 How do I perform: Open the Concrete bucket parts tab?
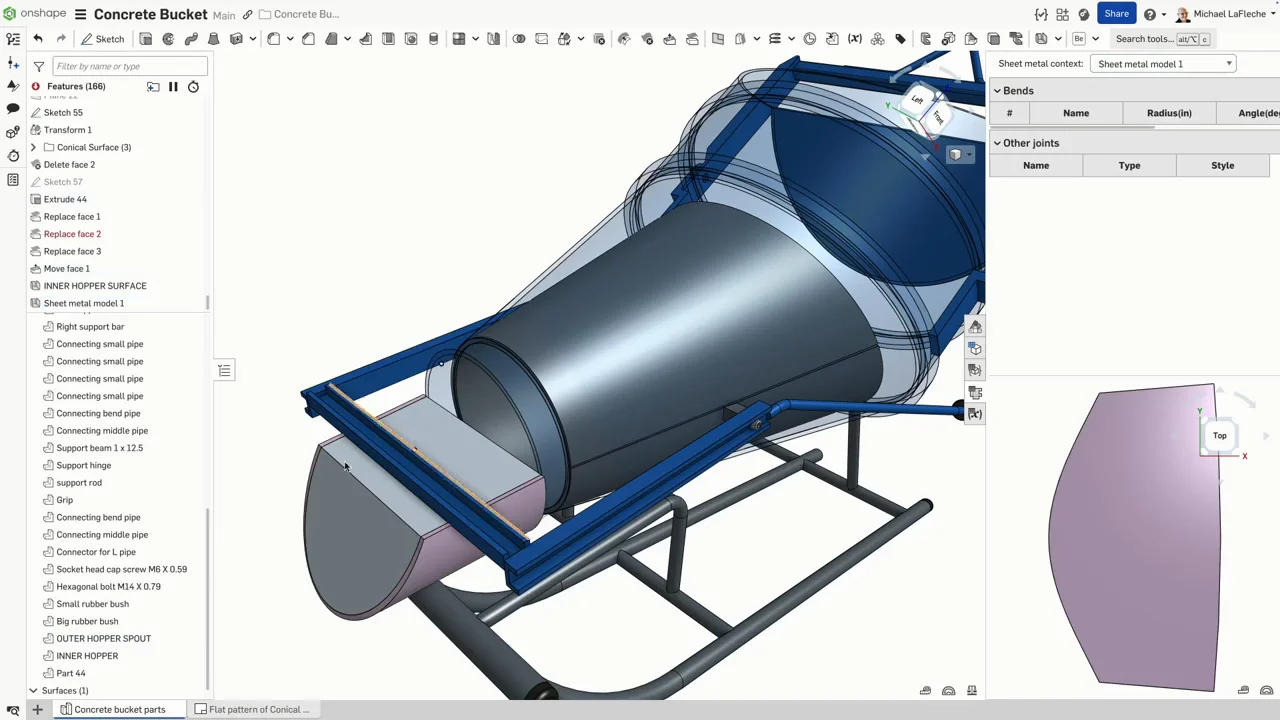click(119, 709)
